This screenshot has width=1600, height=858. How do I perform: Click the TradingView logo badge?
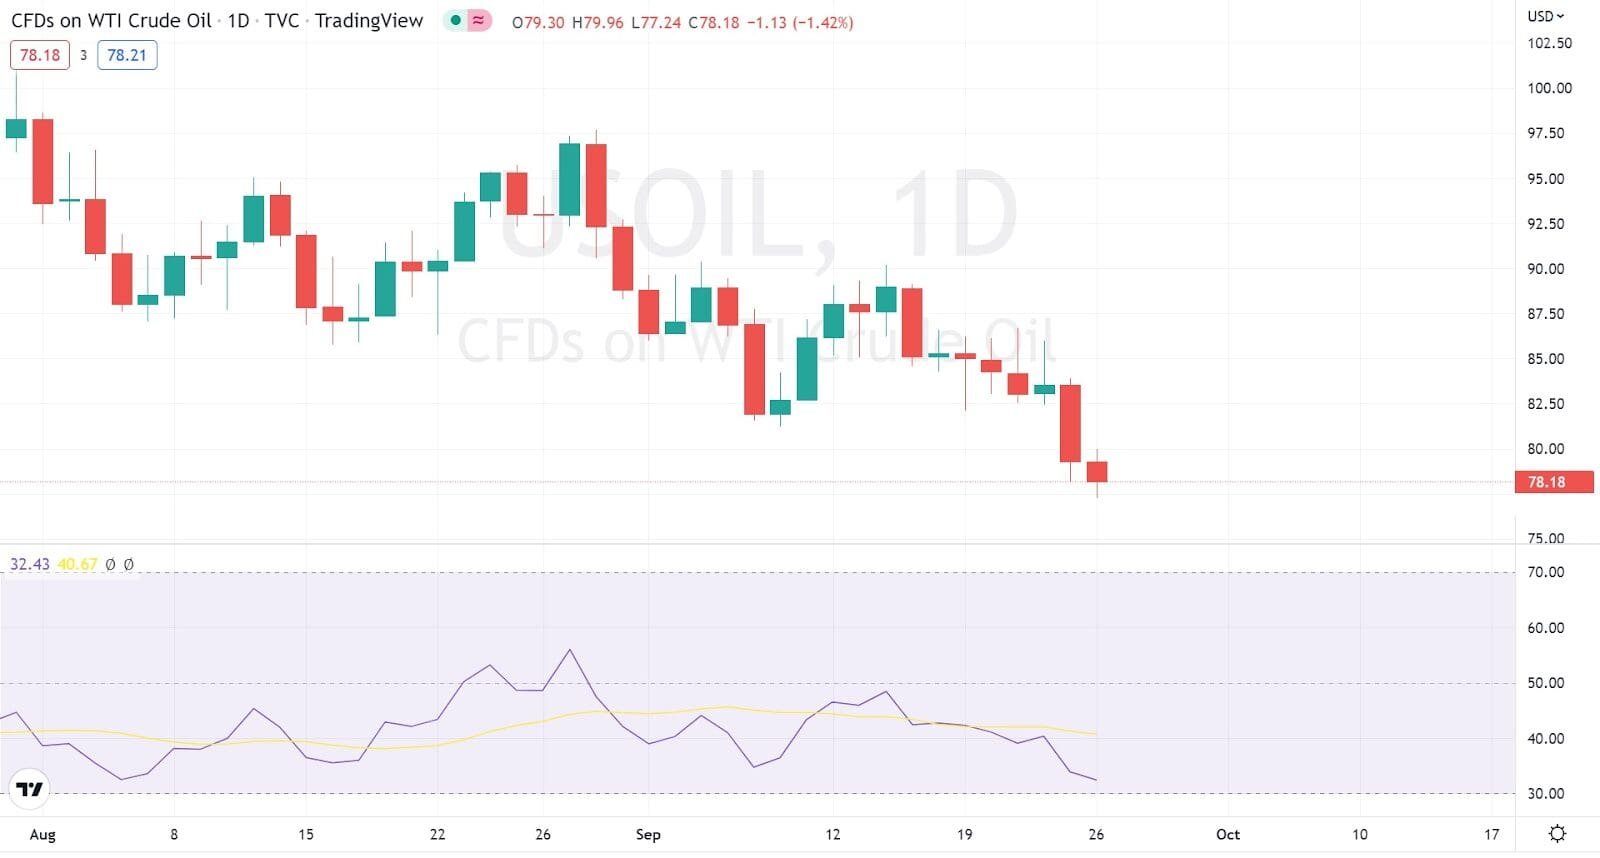pyautogui.click(x=30, y=790)
